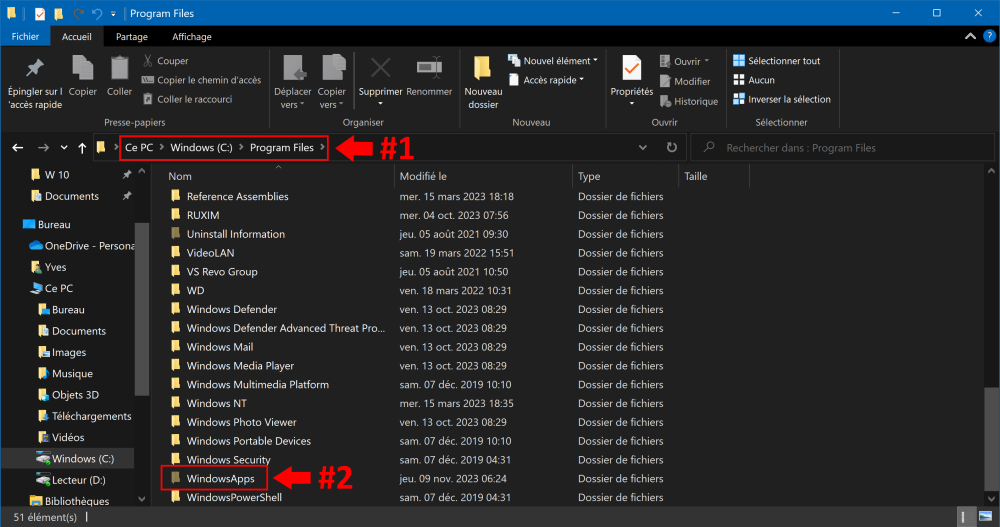Click Program Files in the address bar

[282, 147]
